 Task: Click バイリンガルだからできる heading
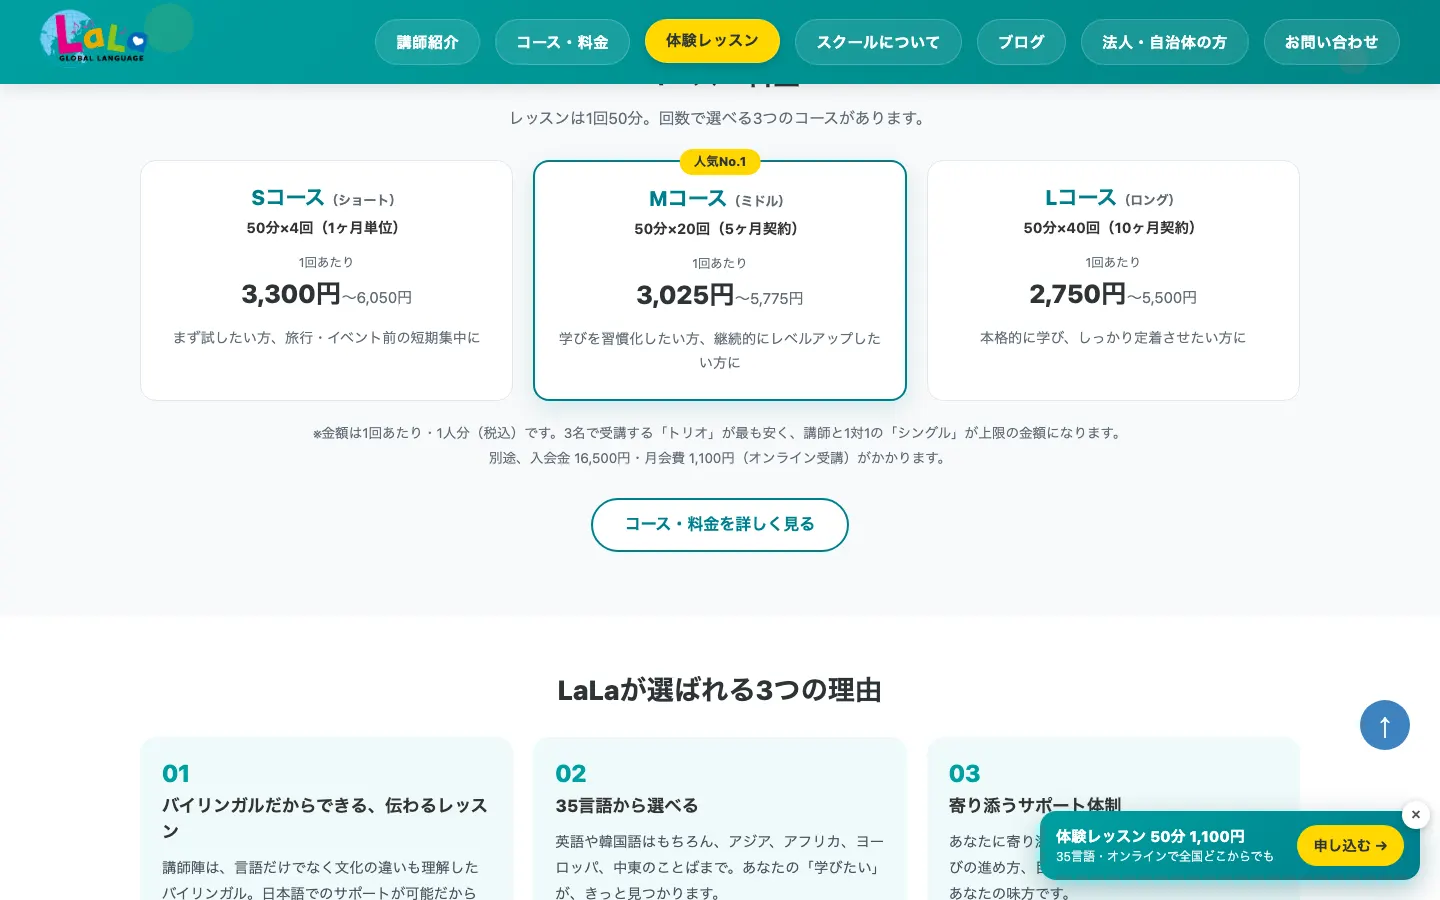[325, 818]
